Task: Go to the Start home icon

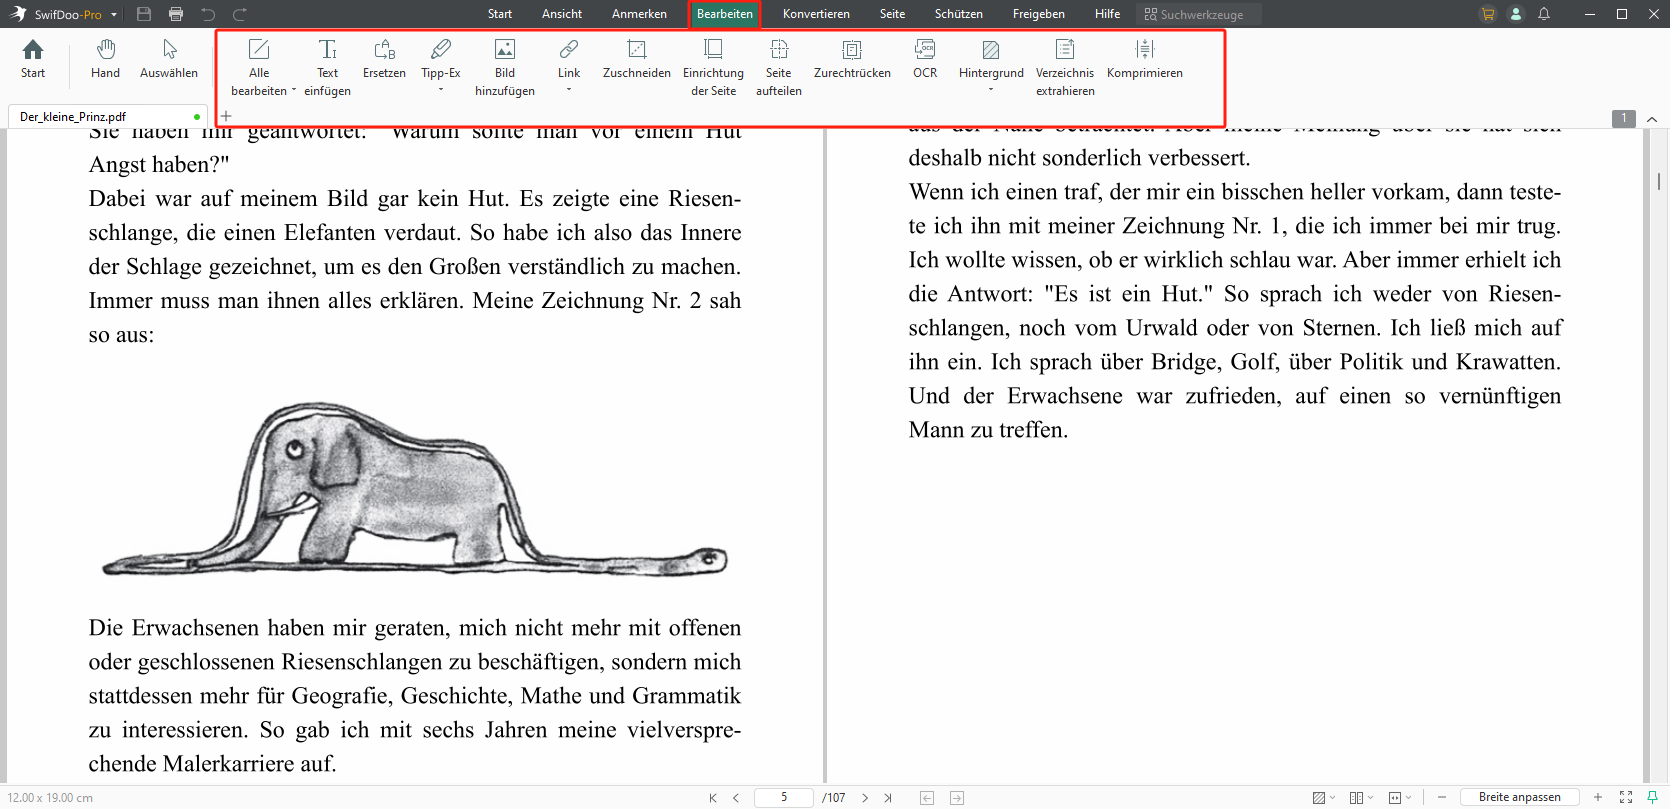Action: (33, 59)
